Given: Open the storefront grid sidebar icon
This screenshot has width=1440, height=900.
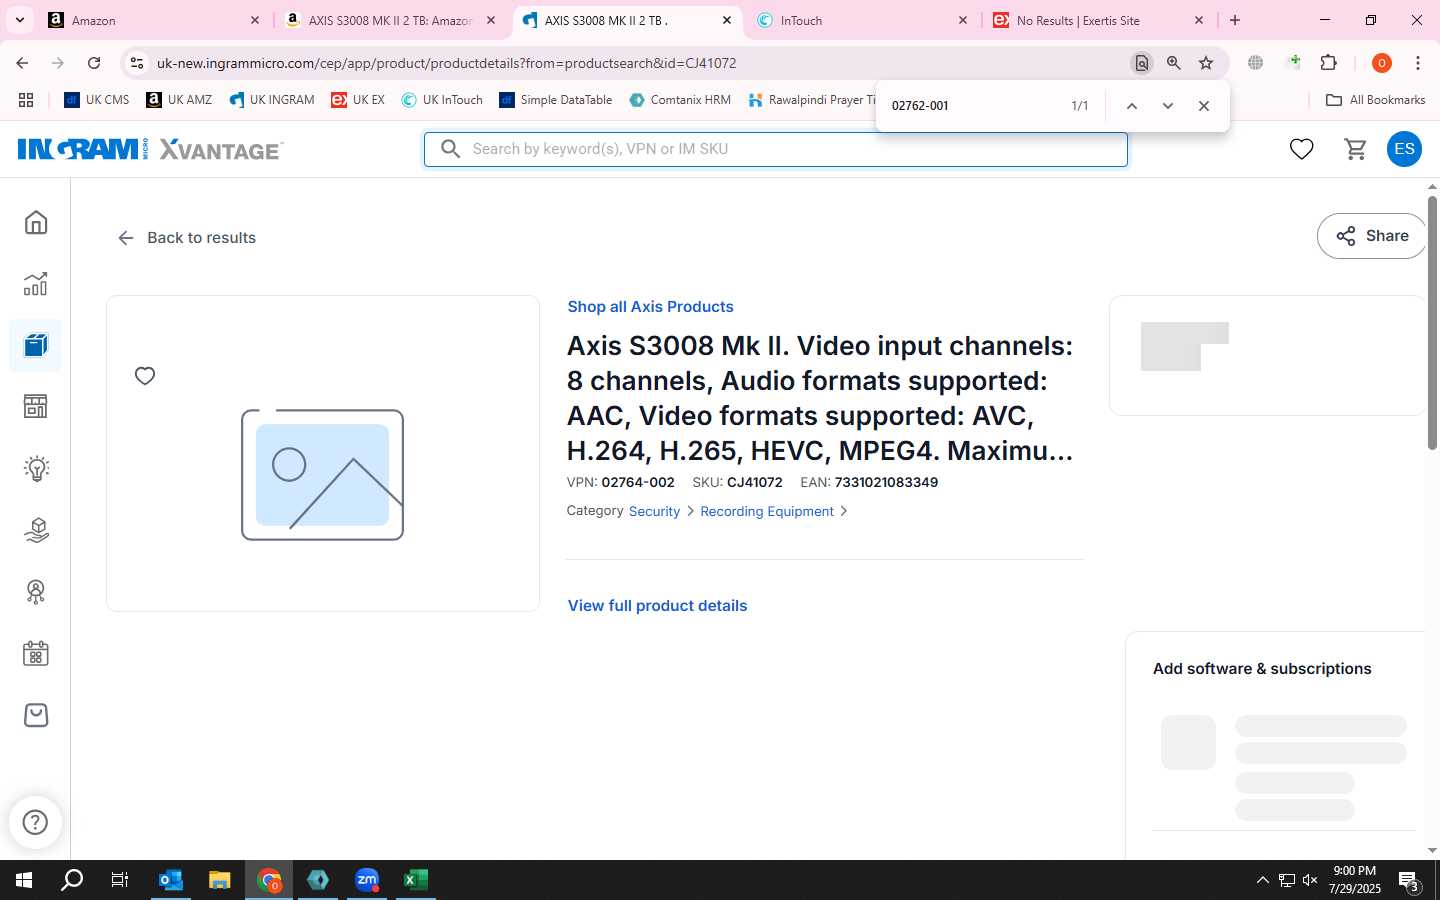Looking at the screenshot, I should coord(36,407).
